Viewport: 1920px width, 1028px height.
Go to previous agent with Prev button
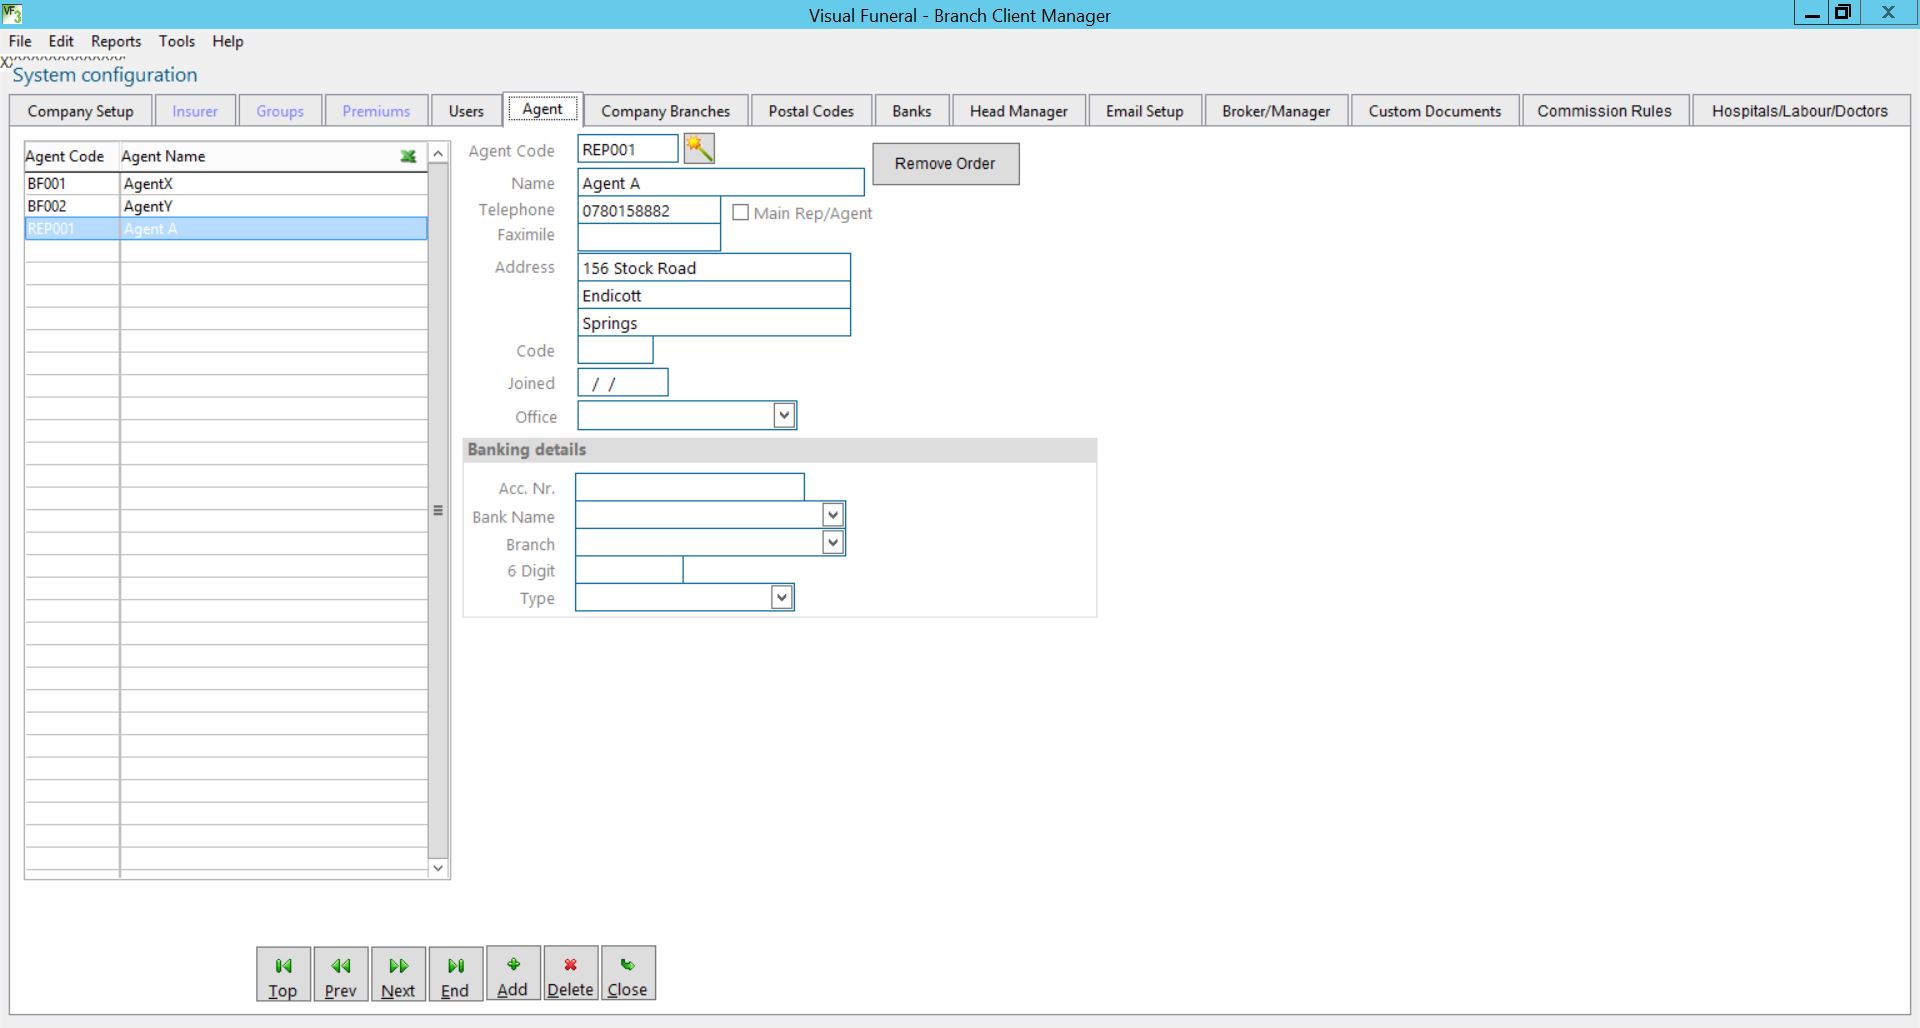pyautogui.click(x=340, y=974)
